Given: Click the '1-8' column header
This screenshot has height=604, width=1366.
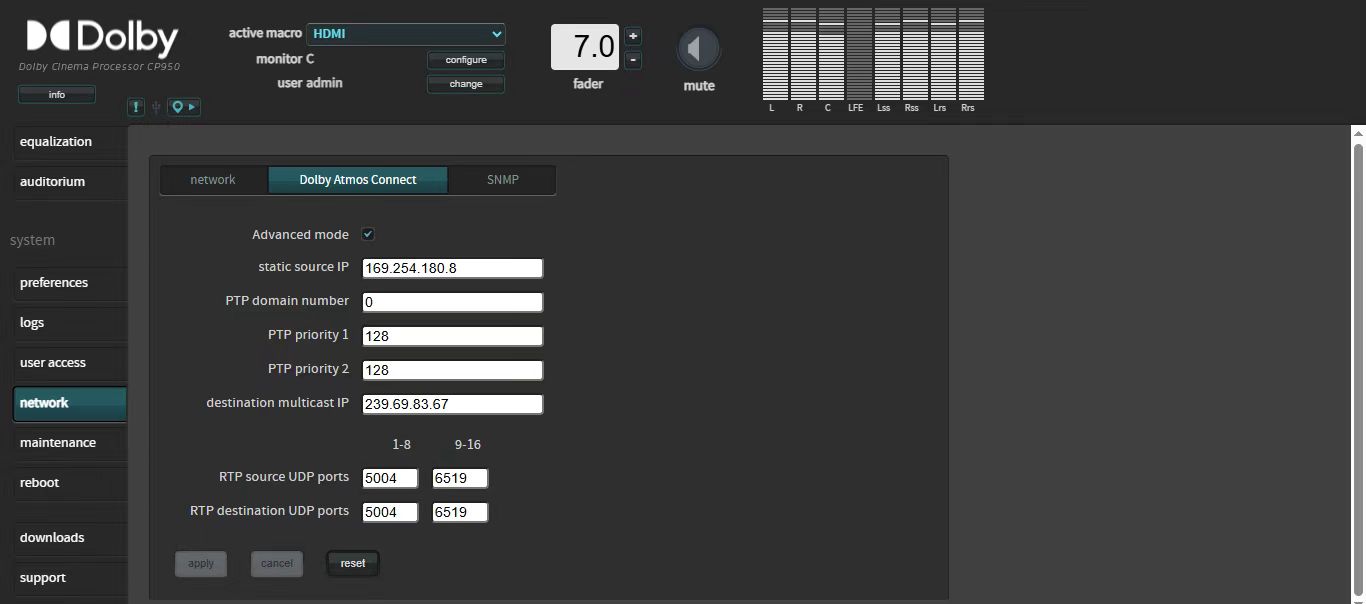Looking at the screenshot, I should [x=401, y=444].
